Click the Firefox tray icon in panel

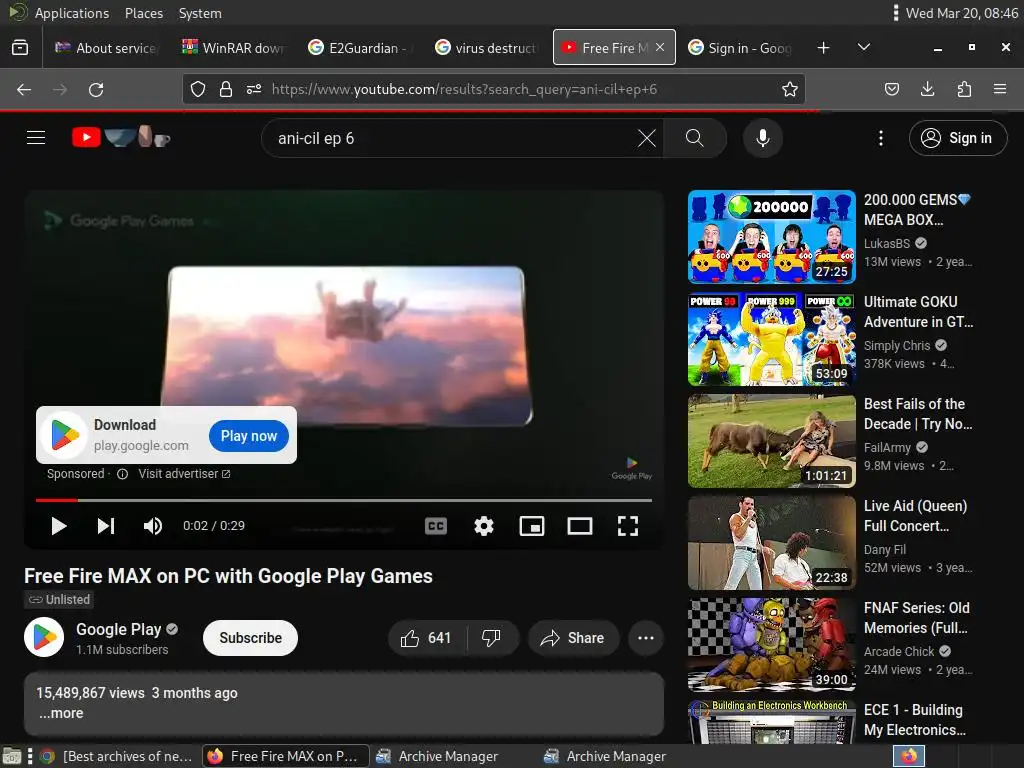(908, 756)
